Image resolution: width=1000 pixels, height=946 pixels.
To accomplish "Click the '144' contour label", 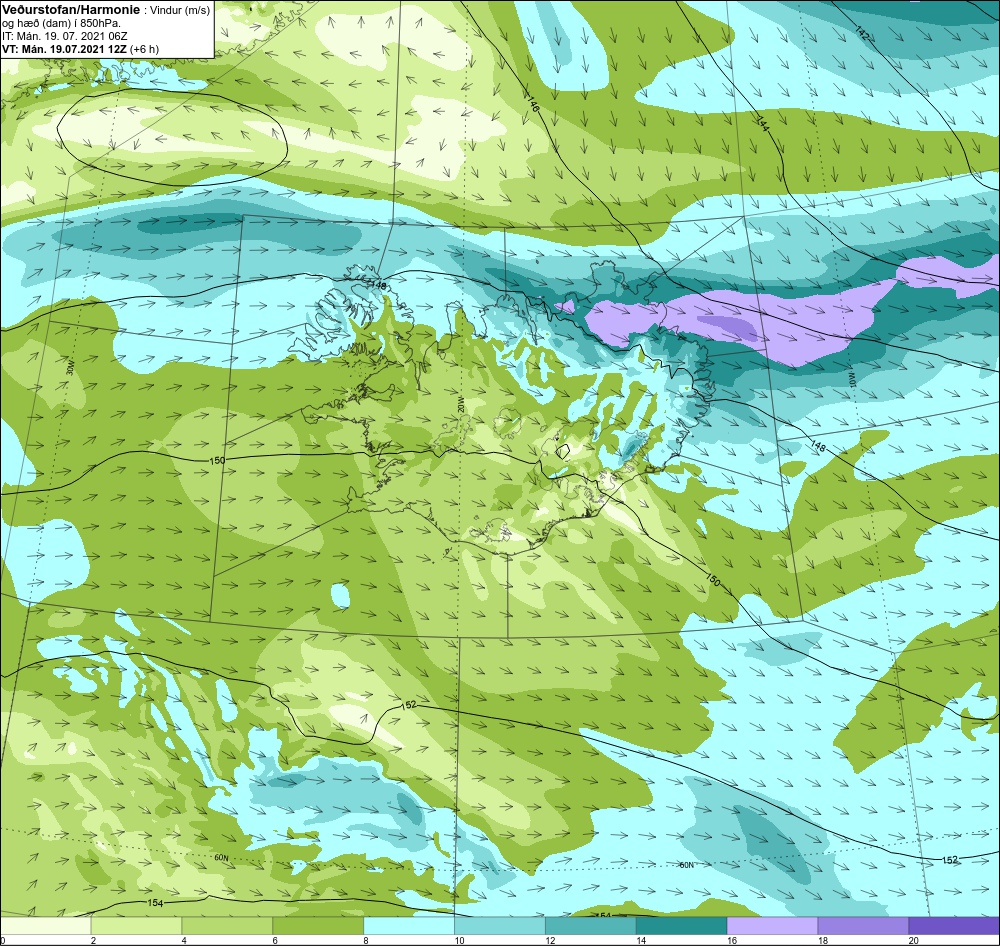I will pyautogui.click(x=763, y=124).
